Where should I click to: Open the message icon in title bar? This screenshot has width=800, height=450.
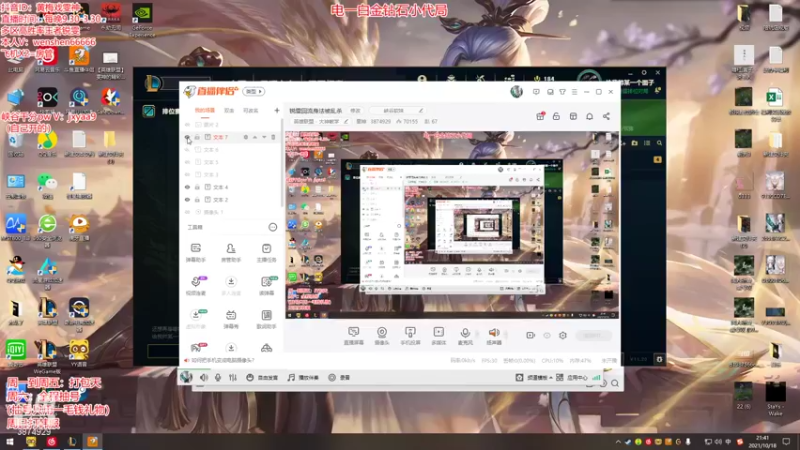tap(536, 92)
